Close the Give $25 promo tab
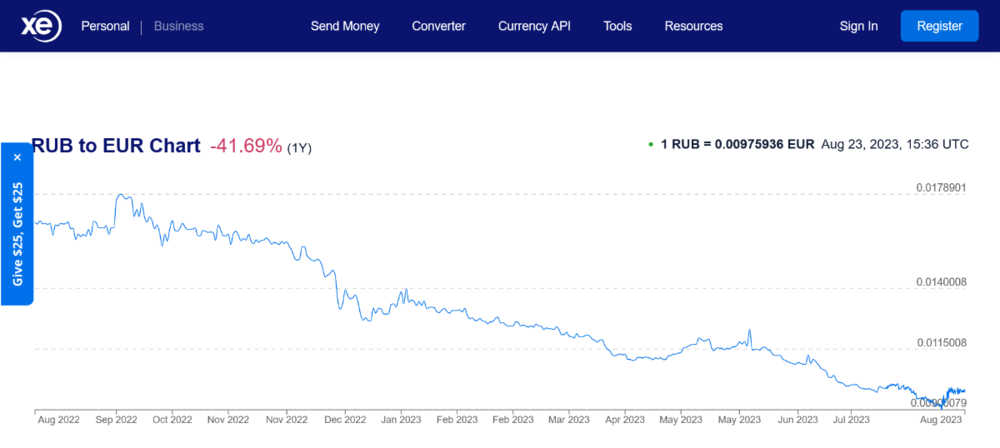Screen dimensions: 1000x448 (x=17, y=157)
